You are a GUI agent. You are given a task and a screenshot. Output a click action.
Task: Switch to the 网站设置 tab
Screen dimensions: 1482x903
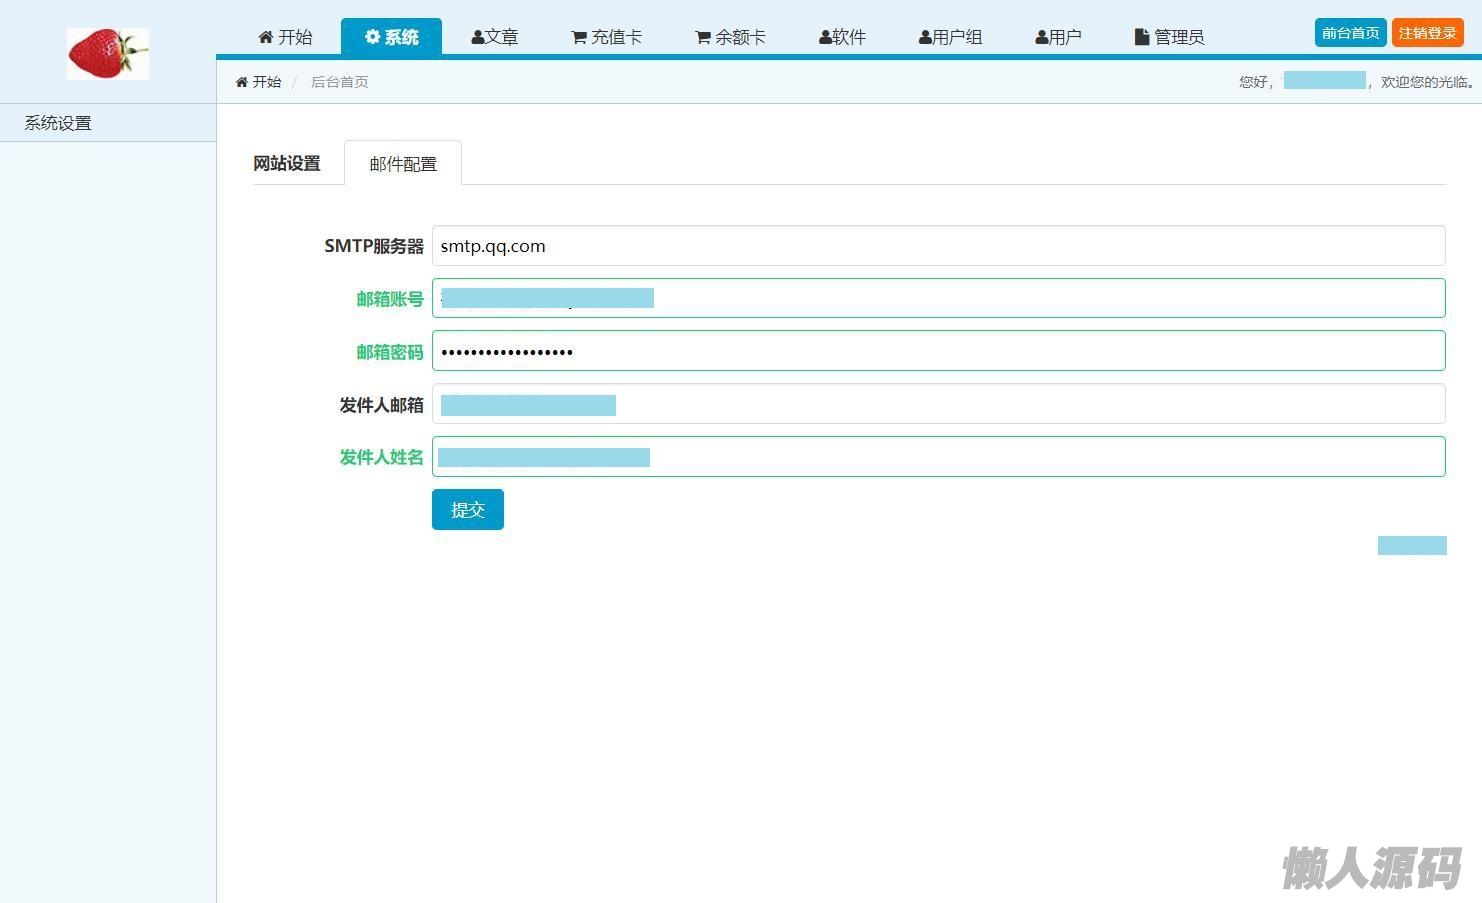coord(287,163)
